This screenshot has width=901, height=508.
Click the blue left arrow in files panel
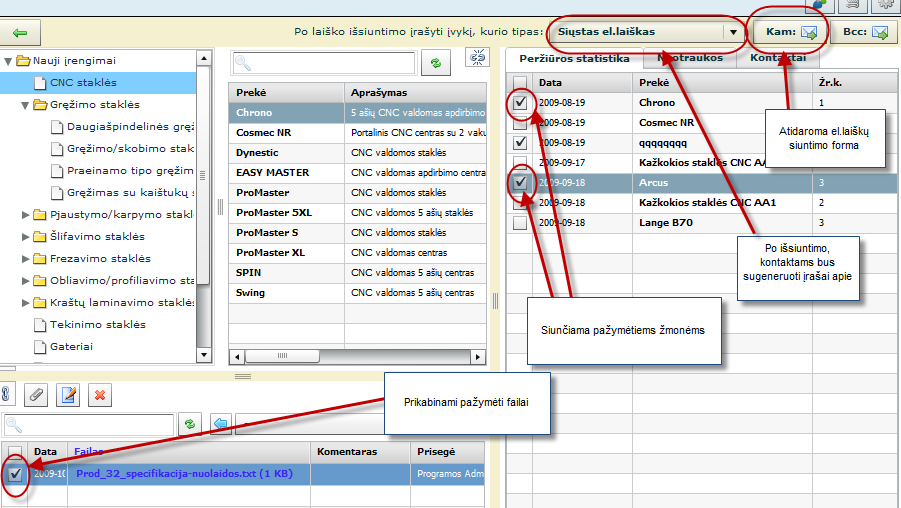(x=221, y=424)
